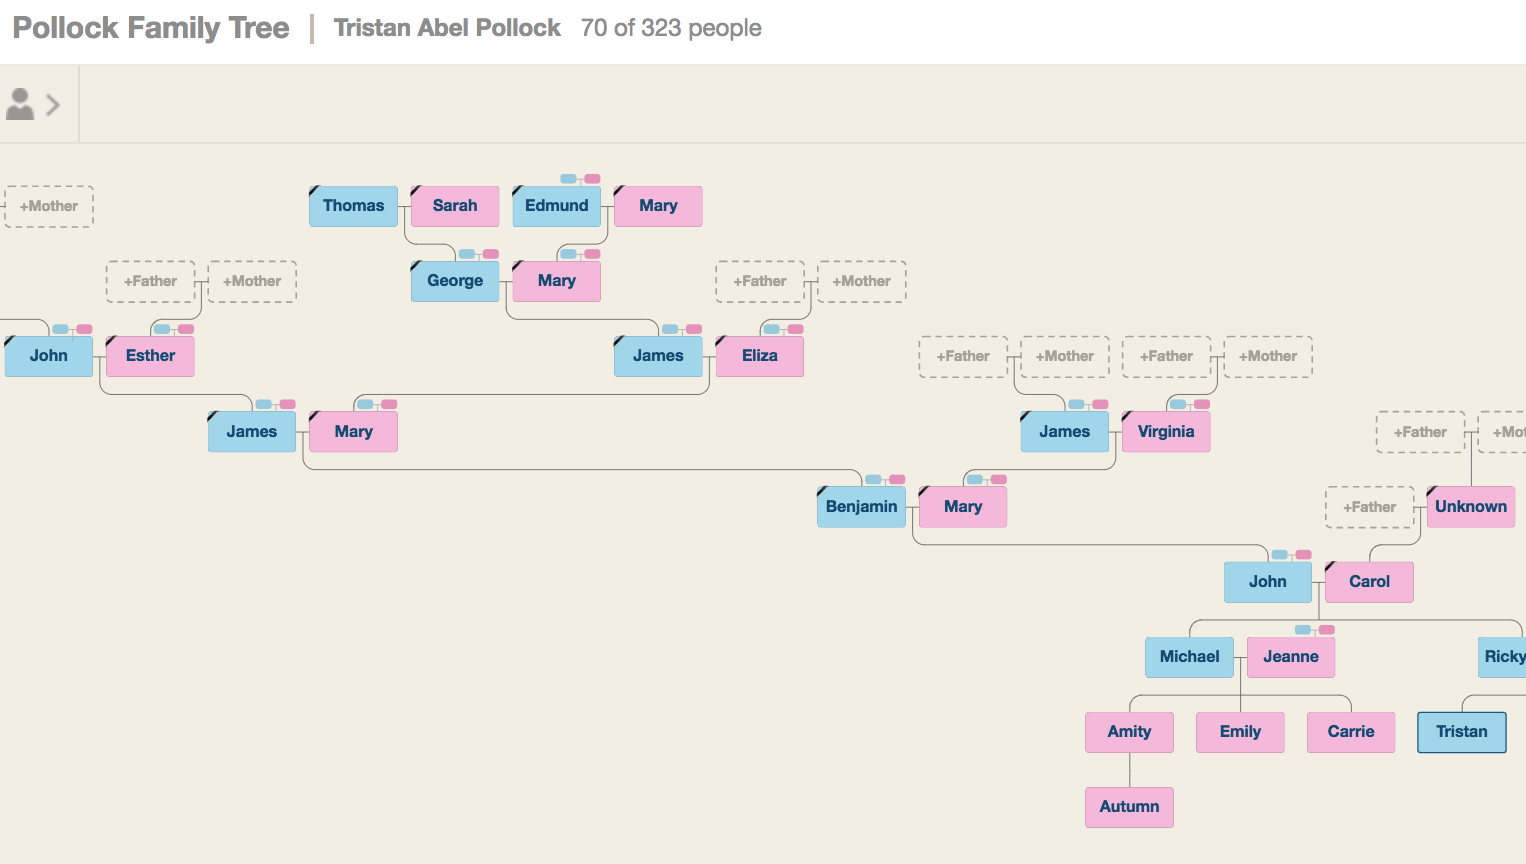Click the parents indicator above Jeanne
1526x864 pixels.
click(x=1314, y=630)
